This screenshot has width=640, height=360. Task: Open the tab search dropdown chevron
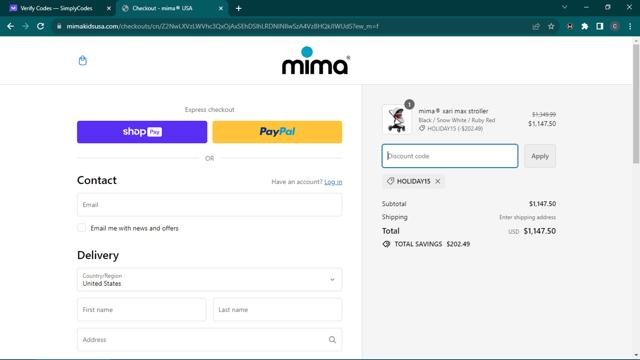point(564,7)
